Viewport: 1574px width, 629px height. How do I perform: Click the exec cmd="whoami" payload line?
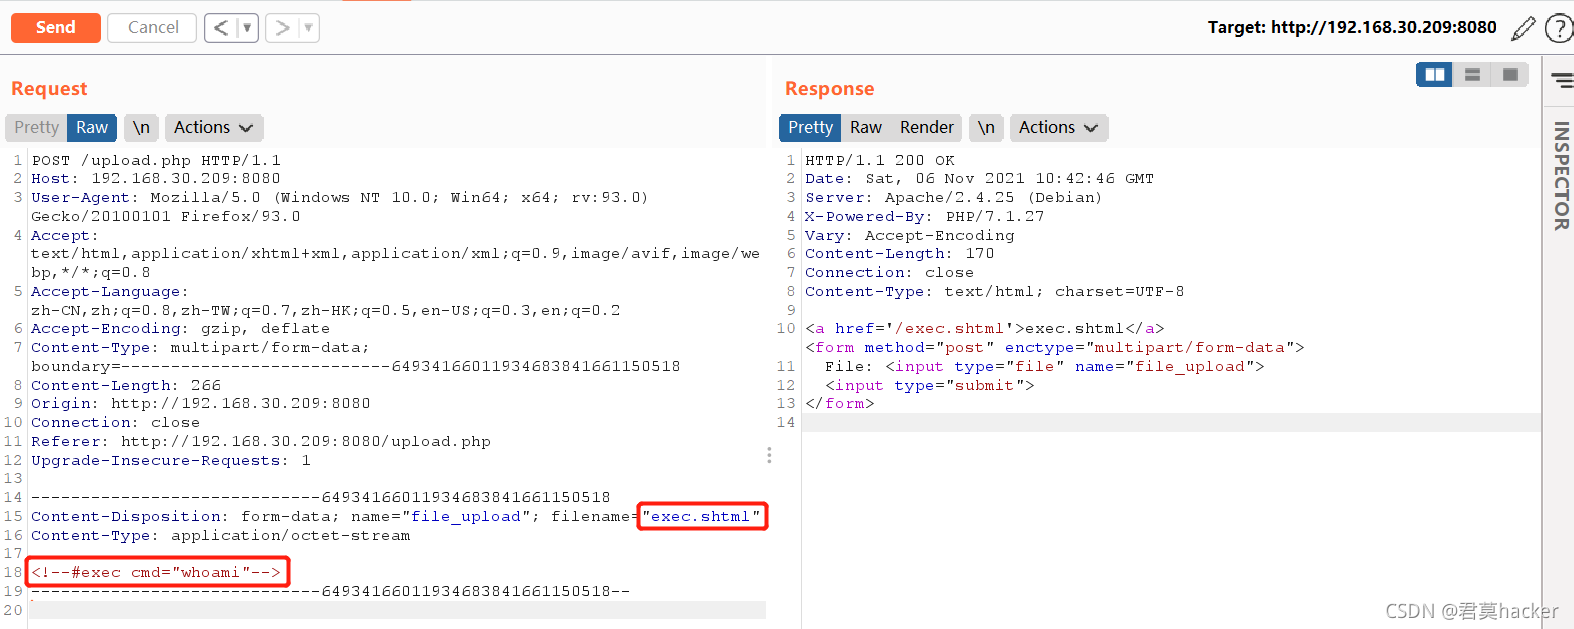[x=156, y=573]
